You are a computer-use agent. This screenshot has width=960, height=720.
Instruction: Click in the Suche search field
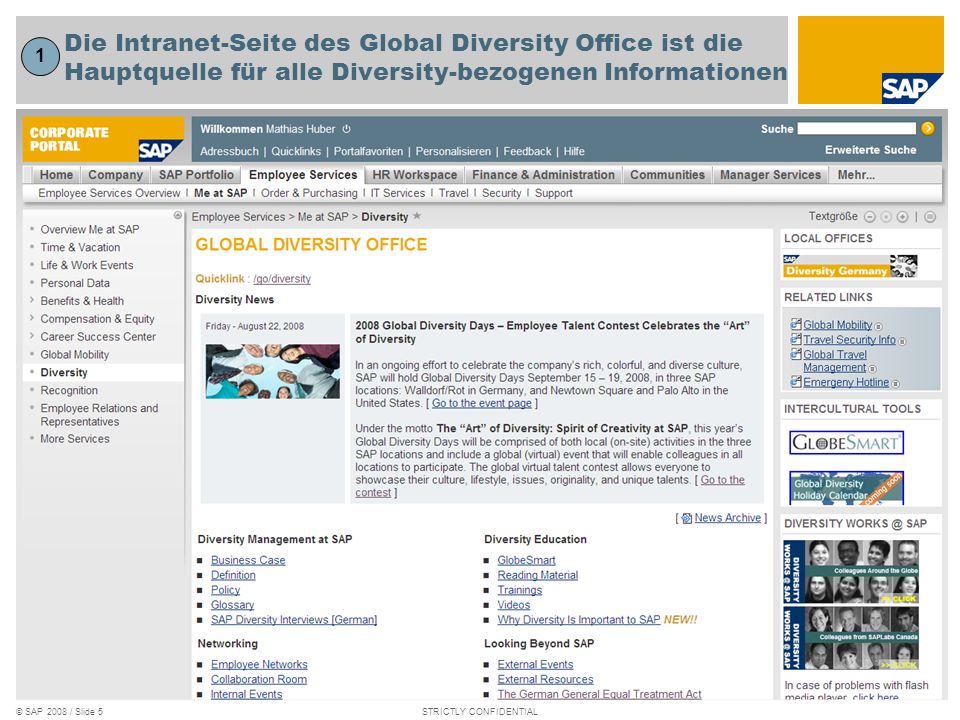pos(857,129)
